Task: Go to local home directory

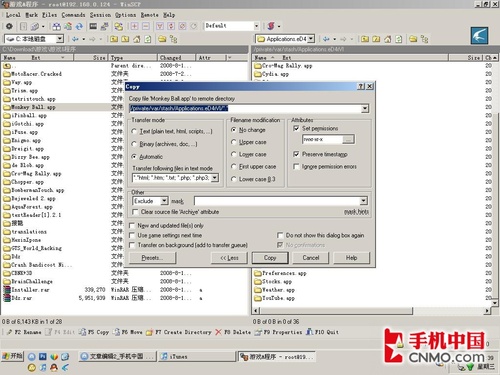Action: pyautogui.click(x=137, y=39)
